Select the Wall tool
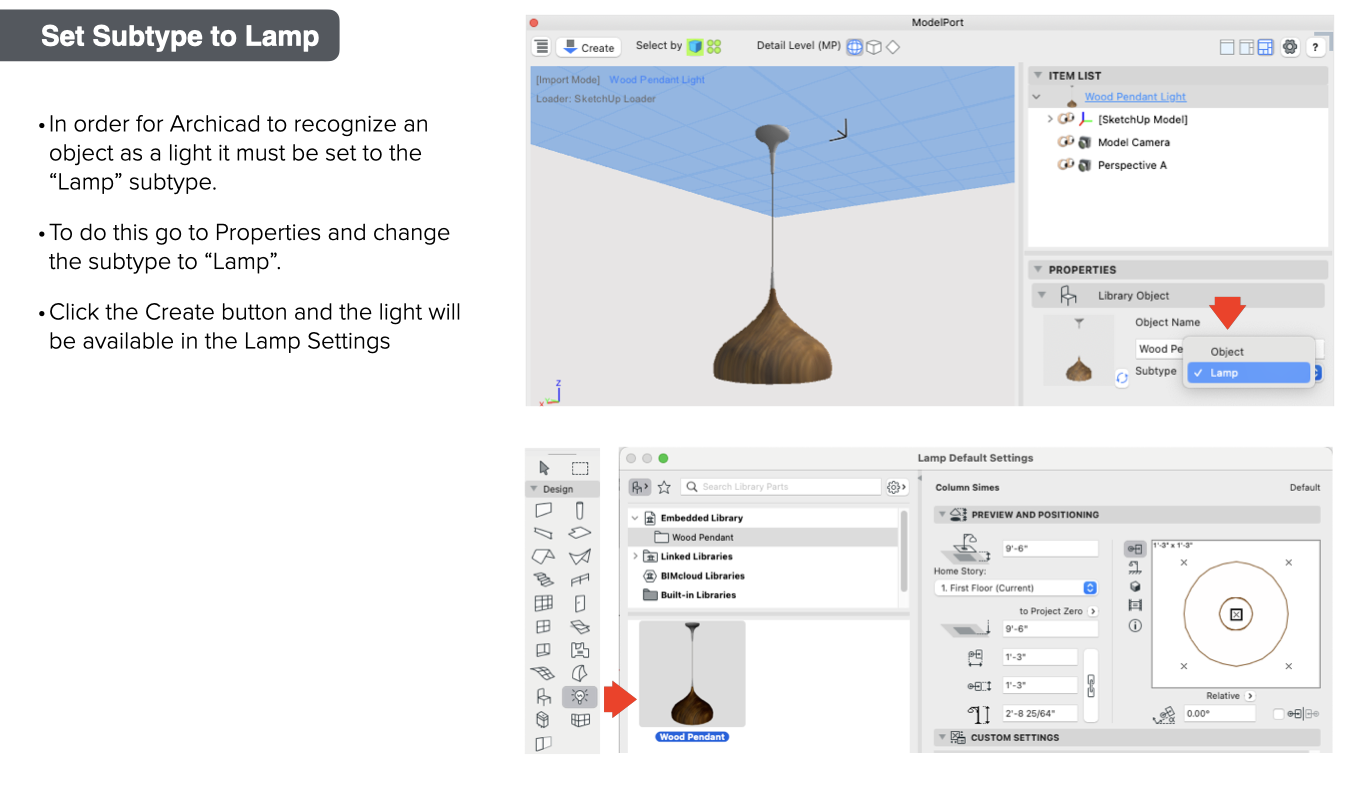The image size is (1364, 802). coord(544,509)
